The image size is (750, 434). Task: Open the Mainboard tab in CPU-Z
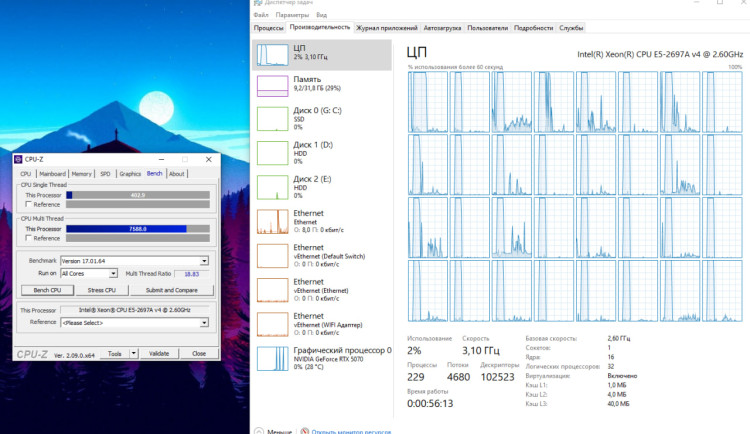pos(52,174)
